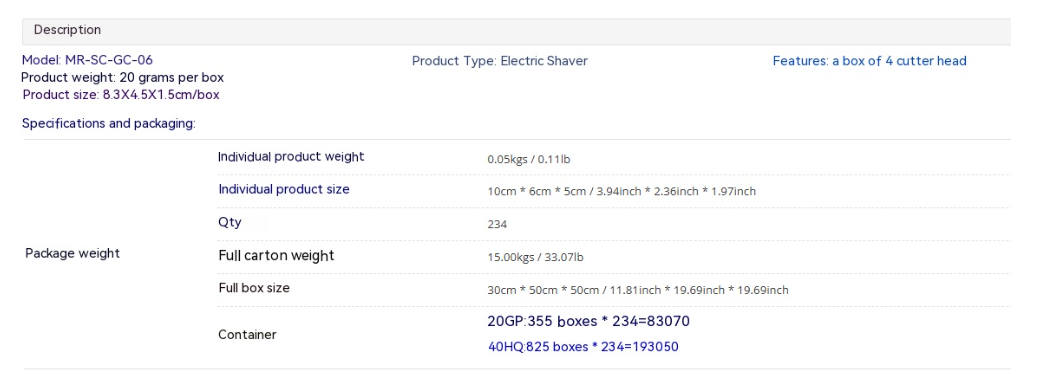This screenshot has width=1042, height=372.
Task: Click the 40HQ:825 boxes container line
Action: click(583, 347)
